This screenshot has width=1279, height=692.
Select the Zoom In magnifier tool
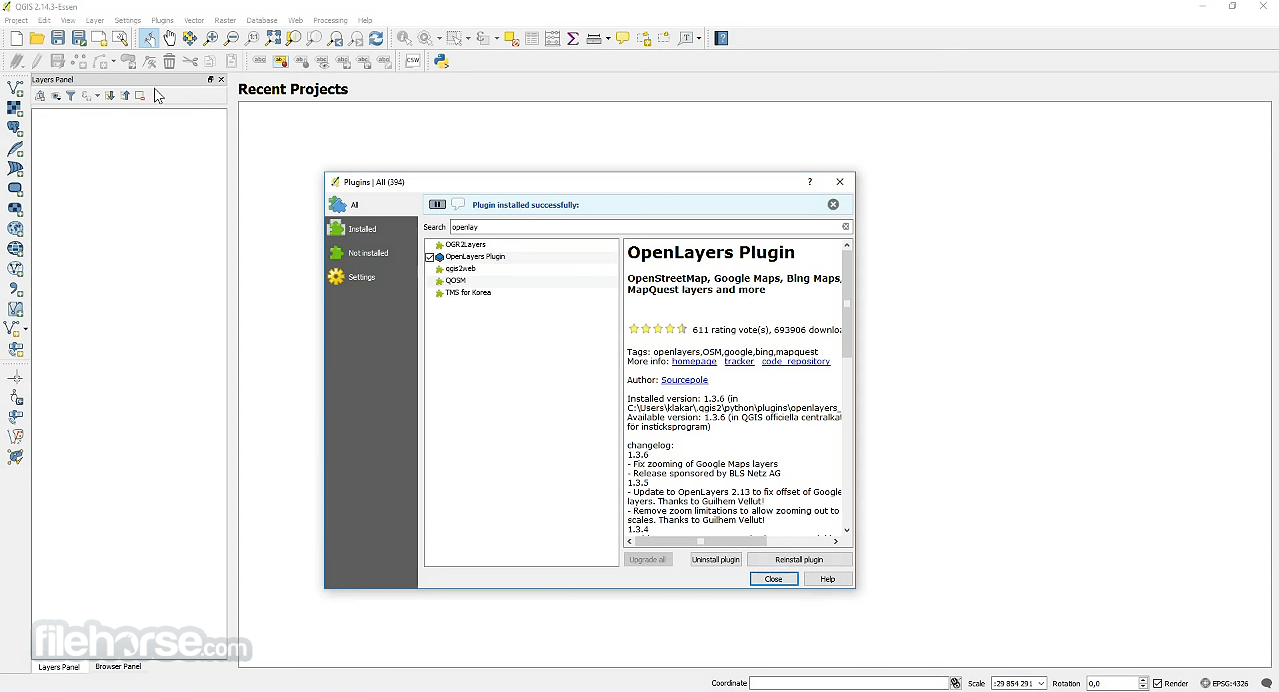pos(210,38)
